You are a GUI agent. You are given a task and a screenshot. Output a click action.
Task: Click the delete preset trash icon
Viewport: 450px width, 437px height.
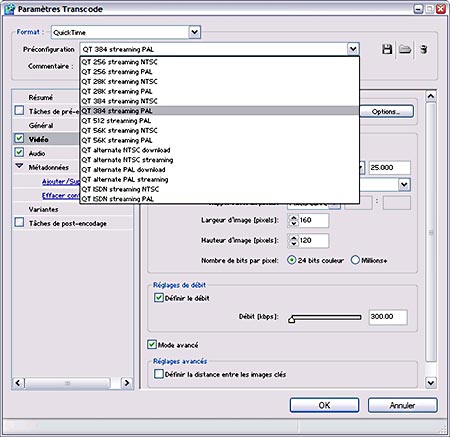click(424, 49)
